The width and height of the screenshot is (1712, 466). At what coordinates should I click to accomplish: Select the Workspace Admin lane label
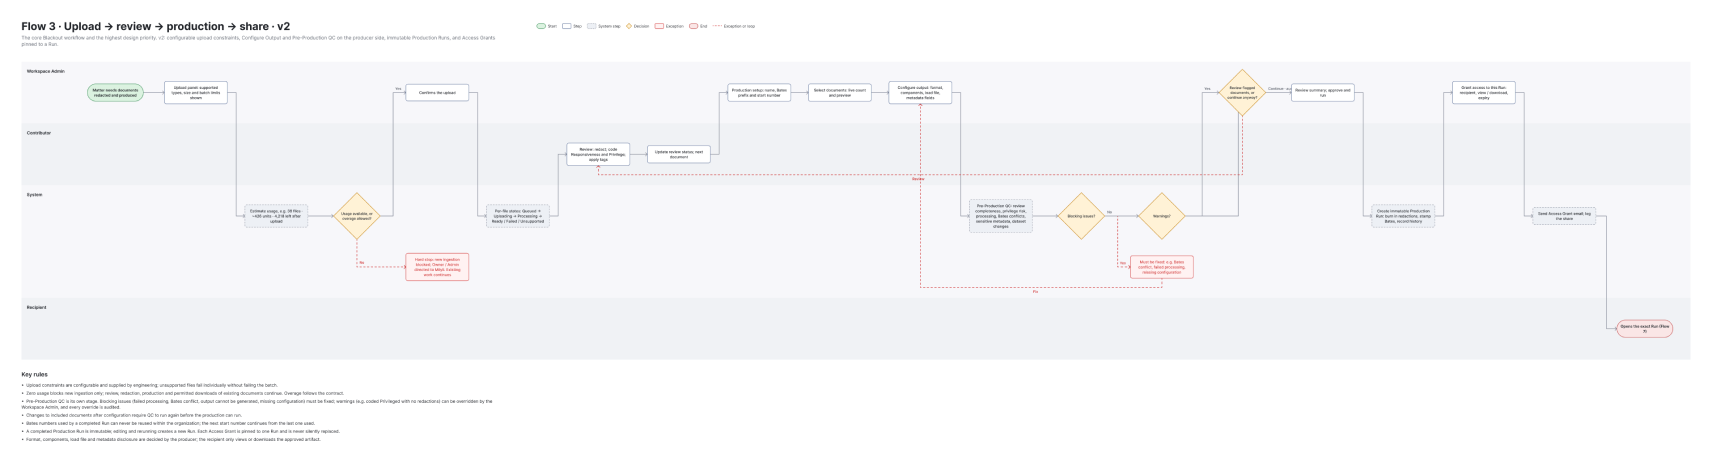click(46, 71)
